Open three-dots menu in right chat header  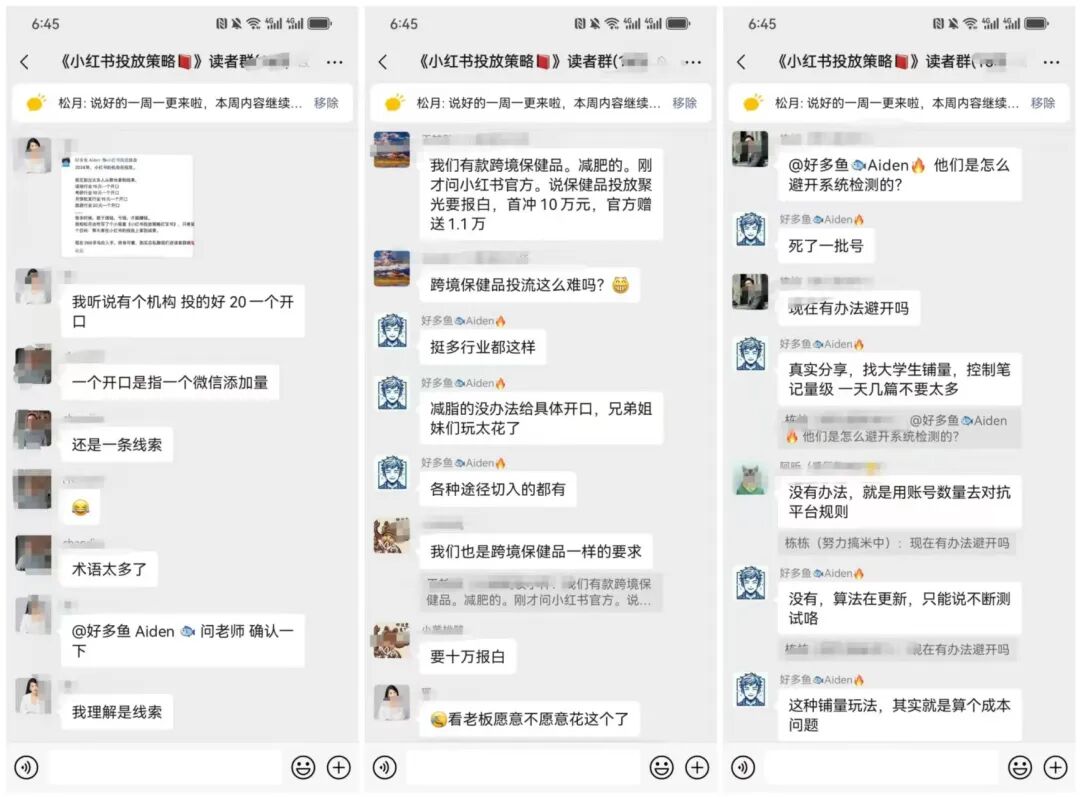pos(1051,62)
